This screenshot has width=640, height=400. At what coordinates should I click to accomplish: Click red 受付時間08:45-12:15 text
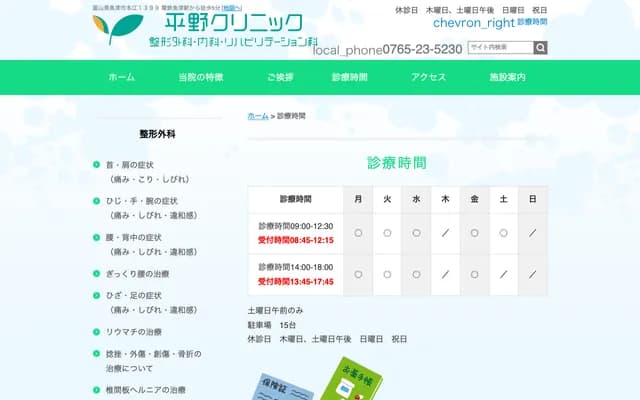point(296,240)
